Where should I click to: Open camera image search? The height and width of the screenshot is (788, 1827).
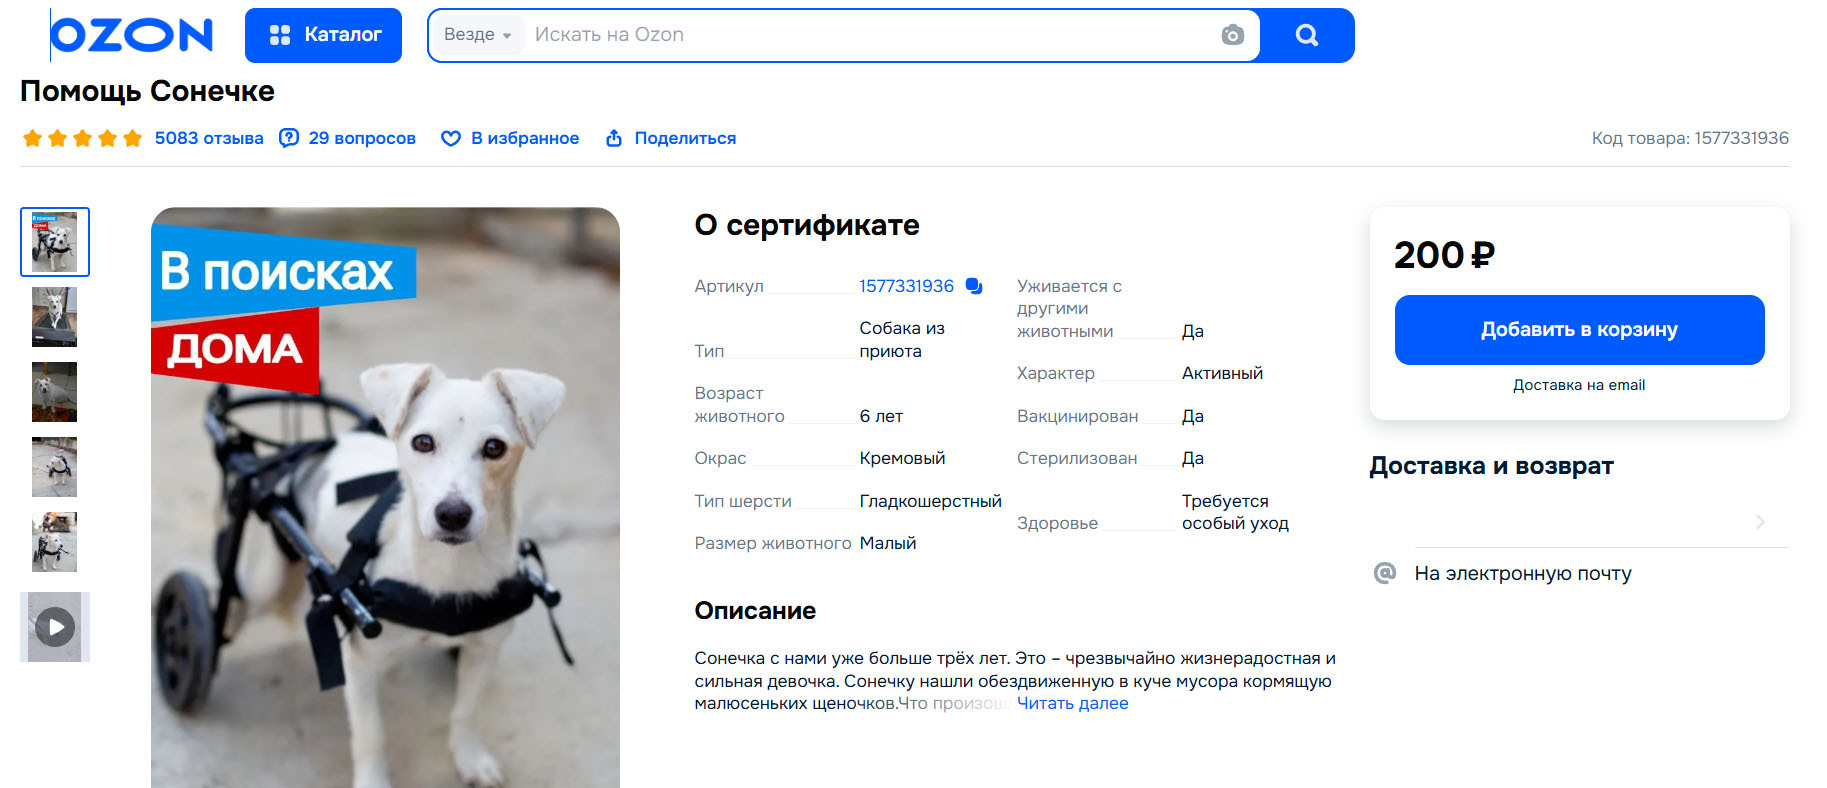coord(1232,35)
